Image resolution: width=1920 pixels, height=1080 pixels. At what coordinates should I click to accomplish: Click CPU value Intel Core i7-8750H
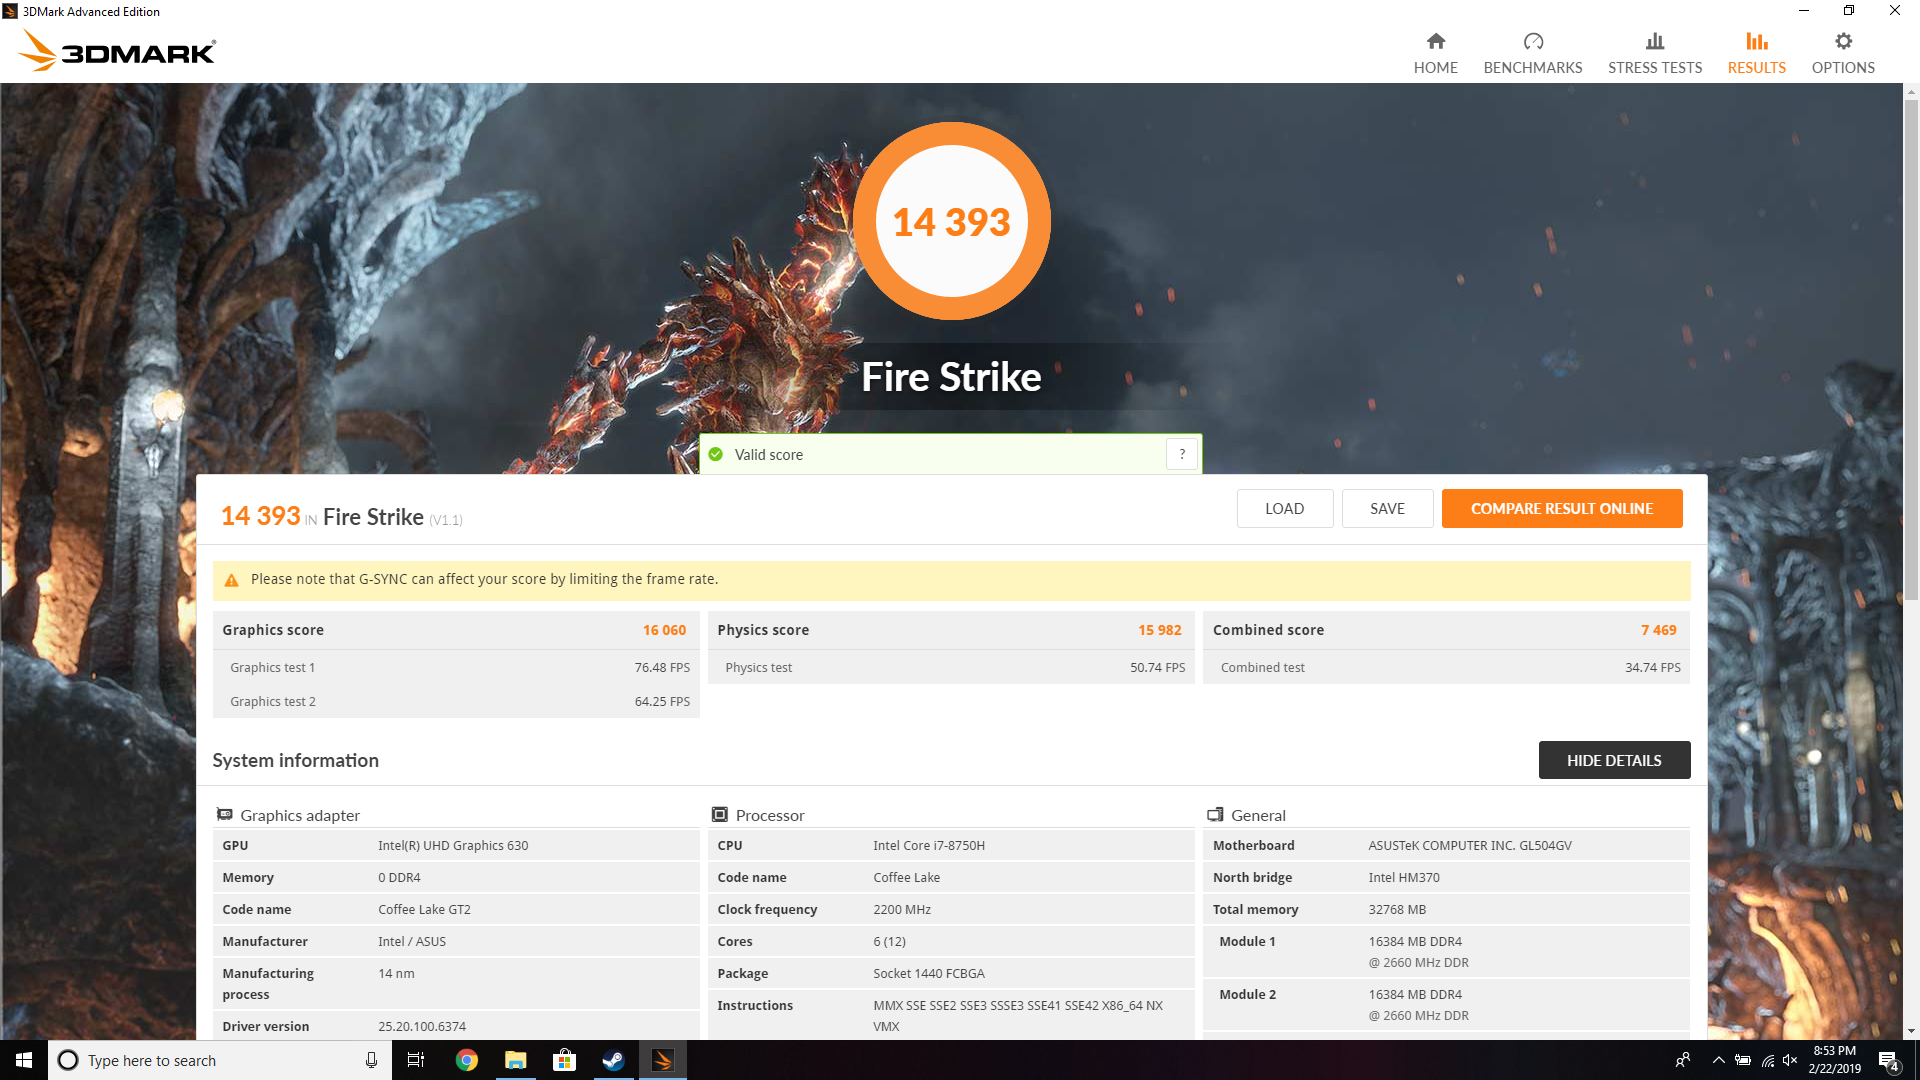tap(929, 845)
